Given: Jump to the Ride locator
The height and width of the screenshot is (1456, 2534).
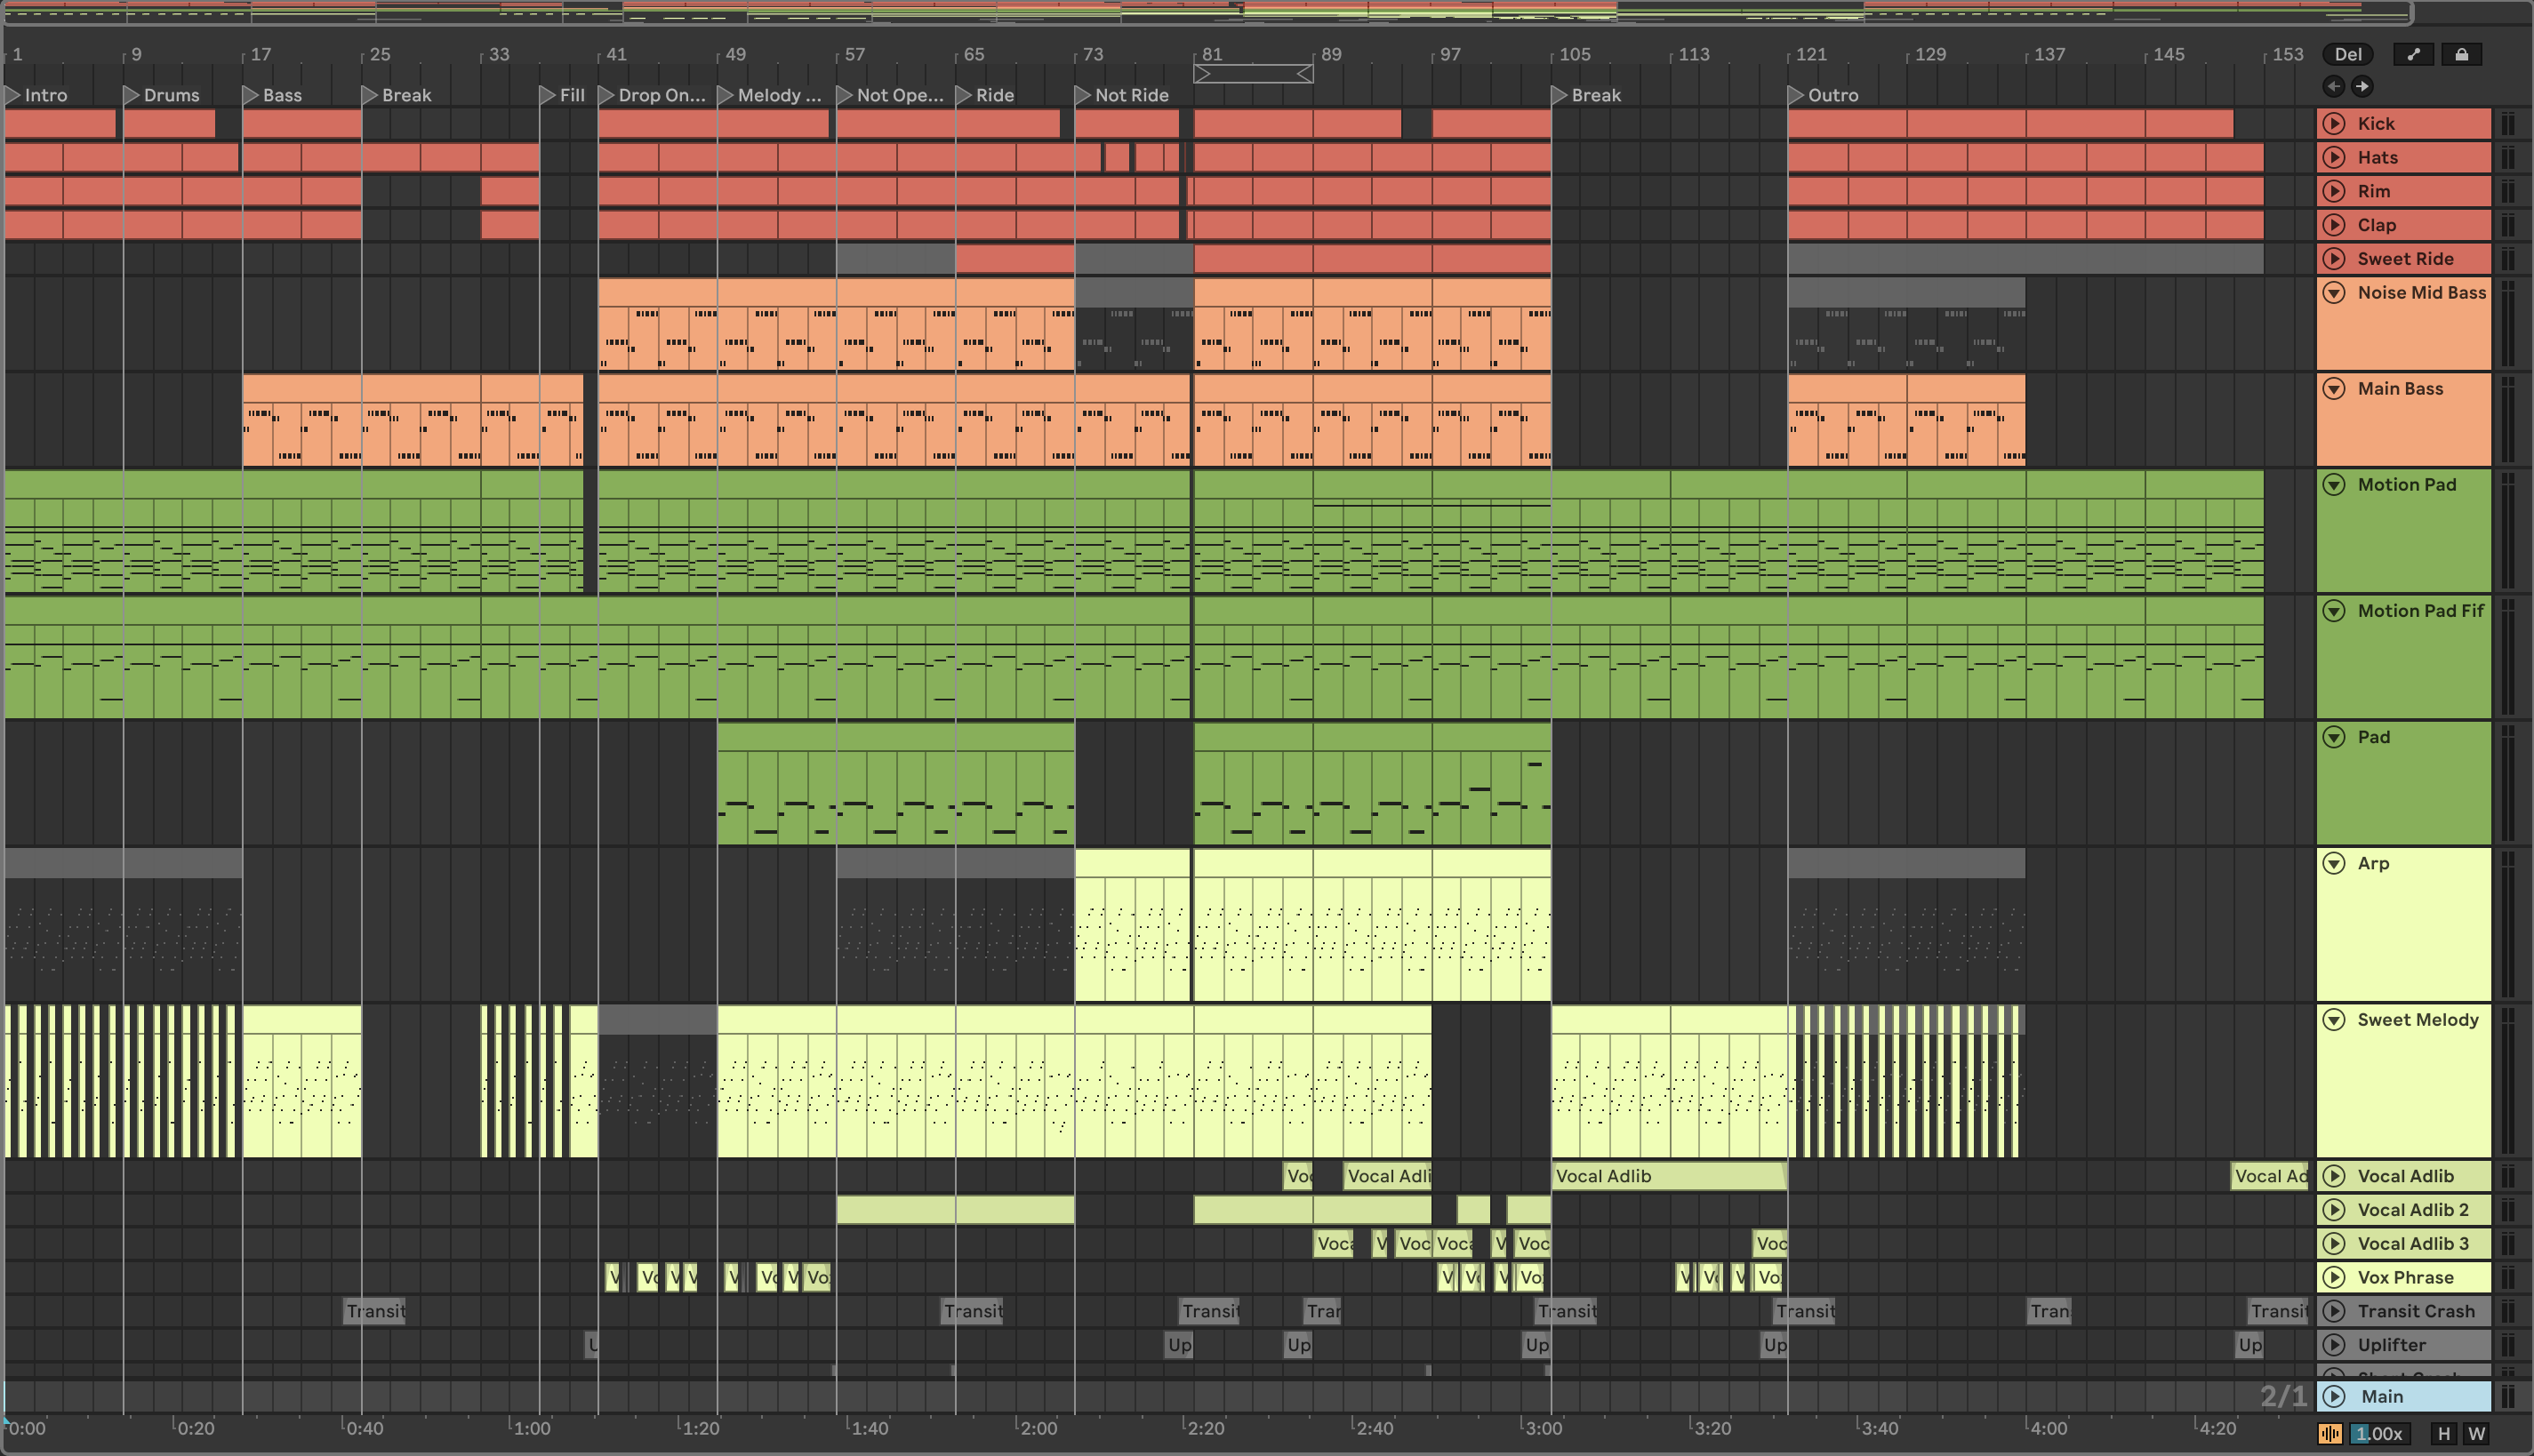Looking at the screenshot, I should 986,95.
